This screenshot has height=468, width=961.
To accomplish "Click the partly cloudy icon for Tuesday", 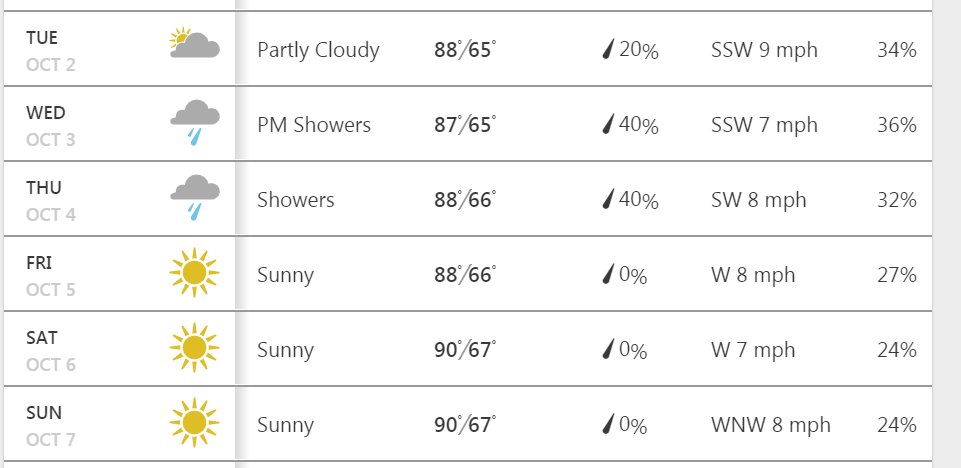I will pos(194,43).
